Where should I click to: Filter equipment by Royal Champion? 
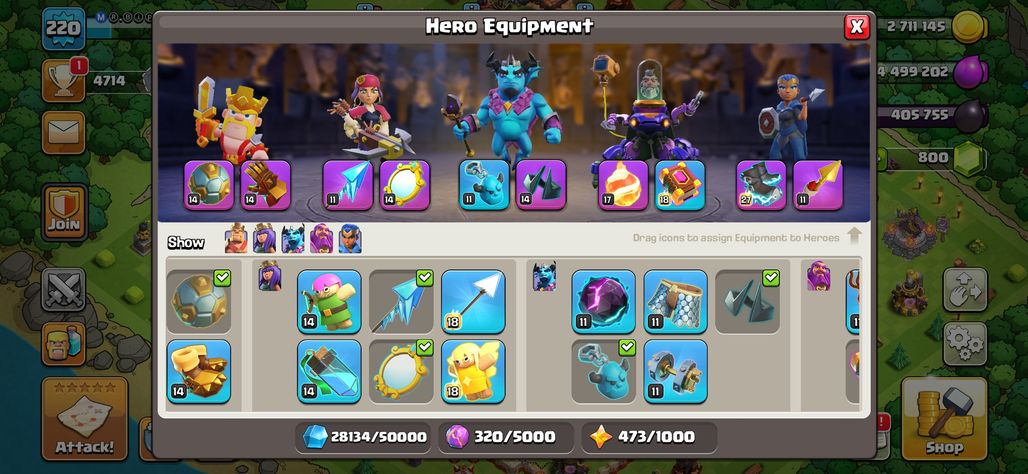point(350,239)
